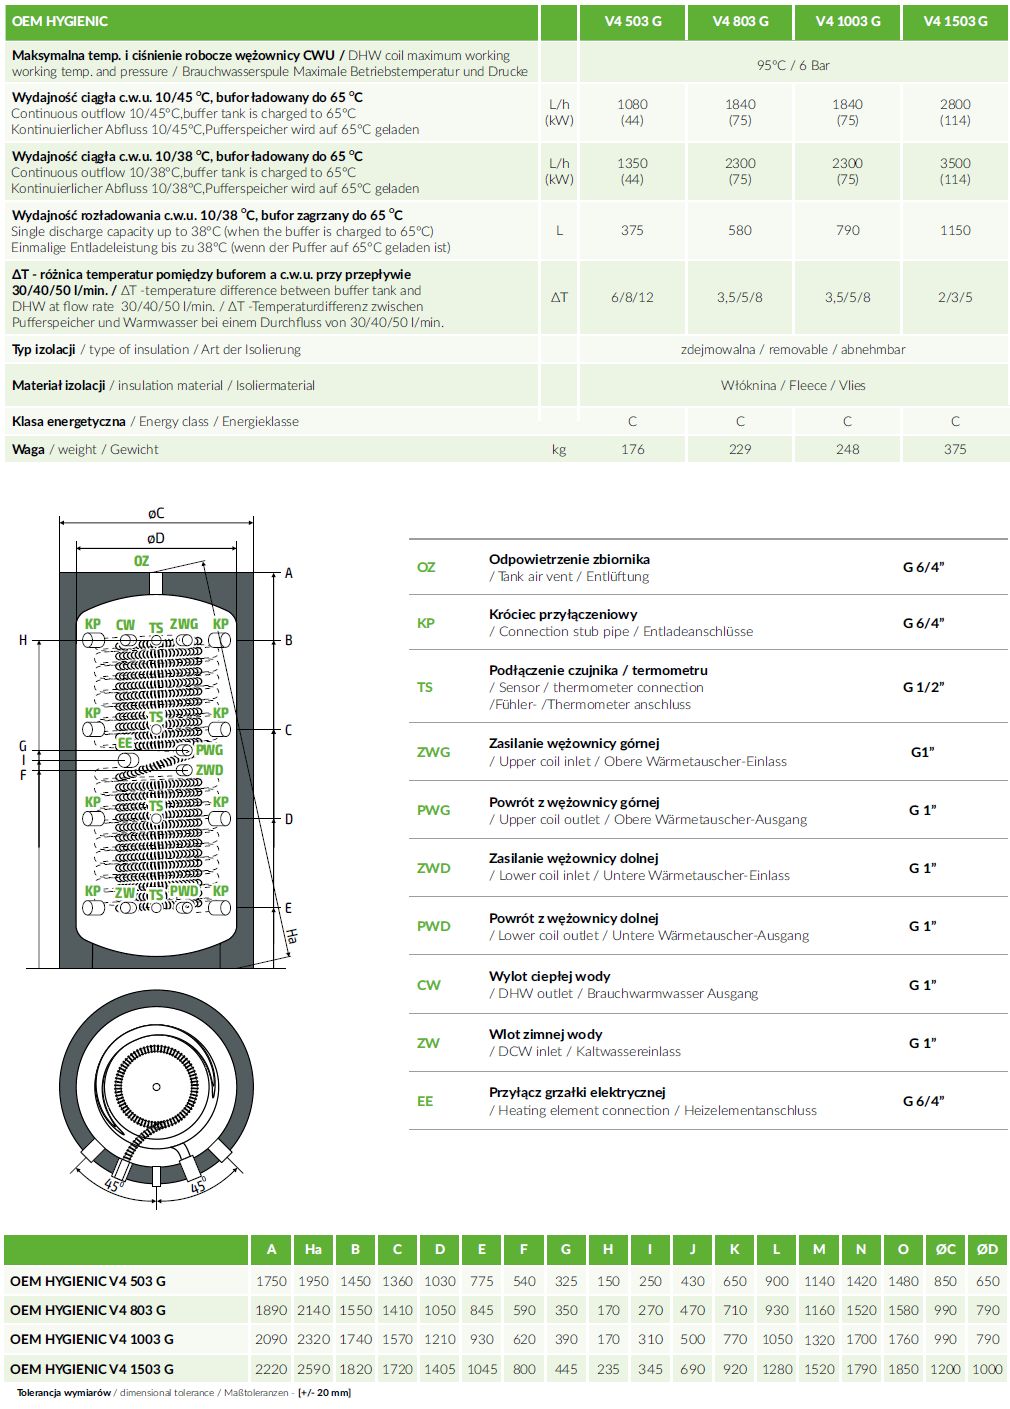The height and width of the screenshot is (1409, 1010).
Task: Click the OEM HYGIENIC title in top table header
Action: click(x=60, y=21)
